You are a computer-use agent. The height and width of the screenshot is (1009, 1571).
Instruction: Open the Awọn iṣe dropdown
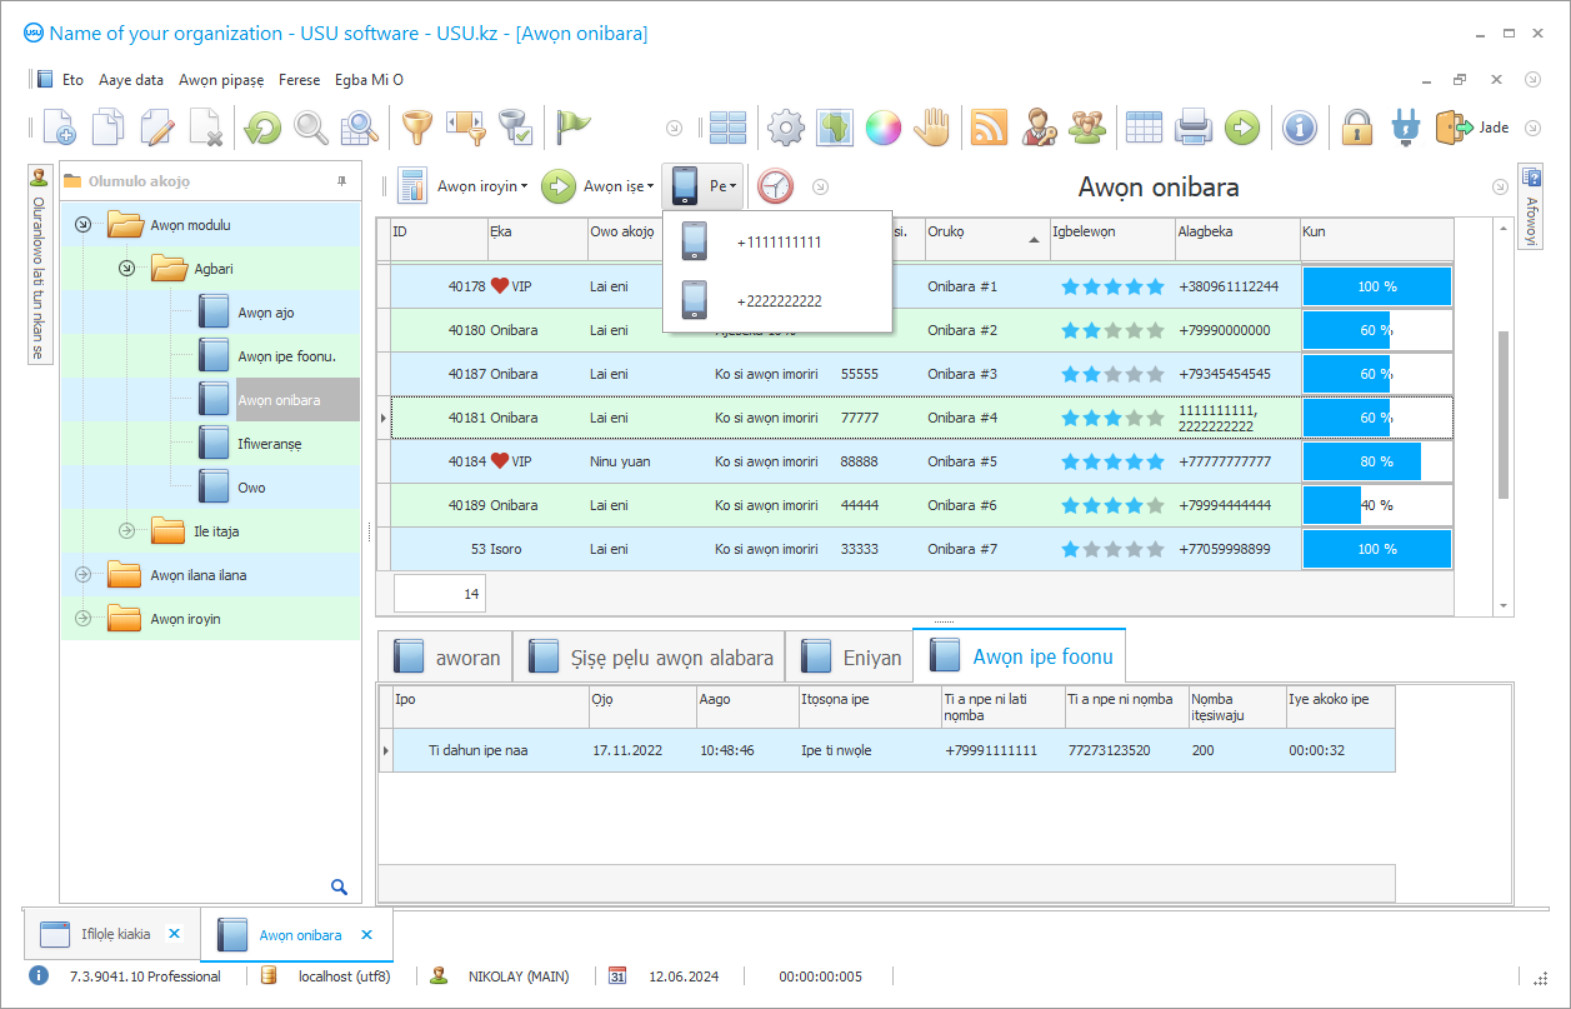pyautogui.click(x=598, y=186)
